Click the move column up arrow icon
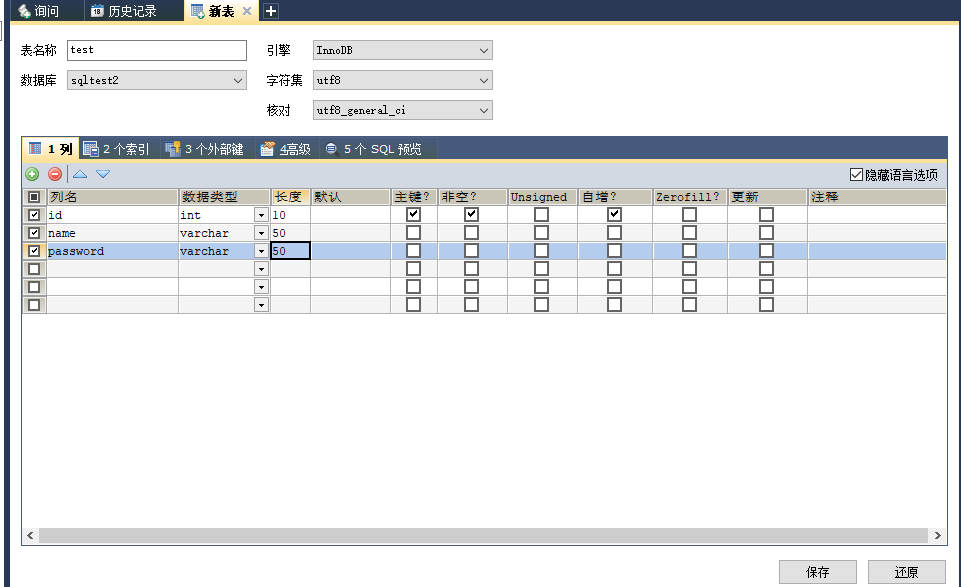 coord(79,174)
